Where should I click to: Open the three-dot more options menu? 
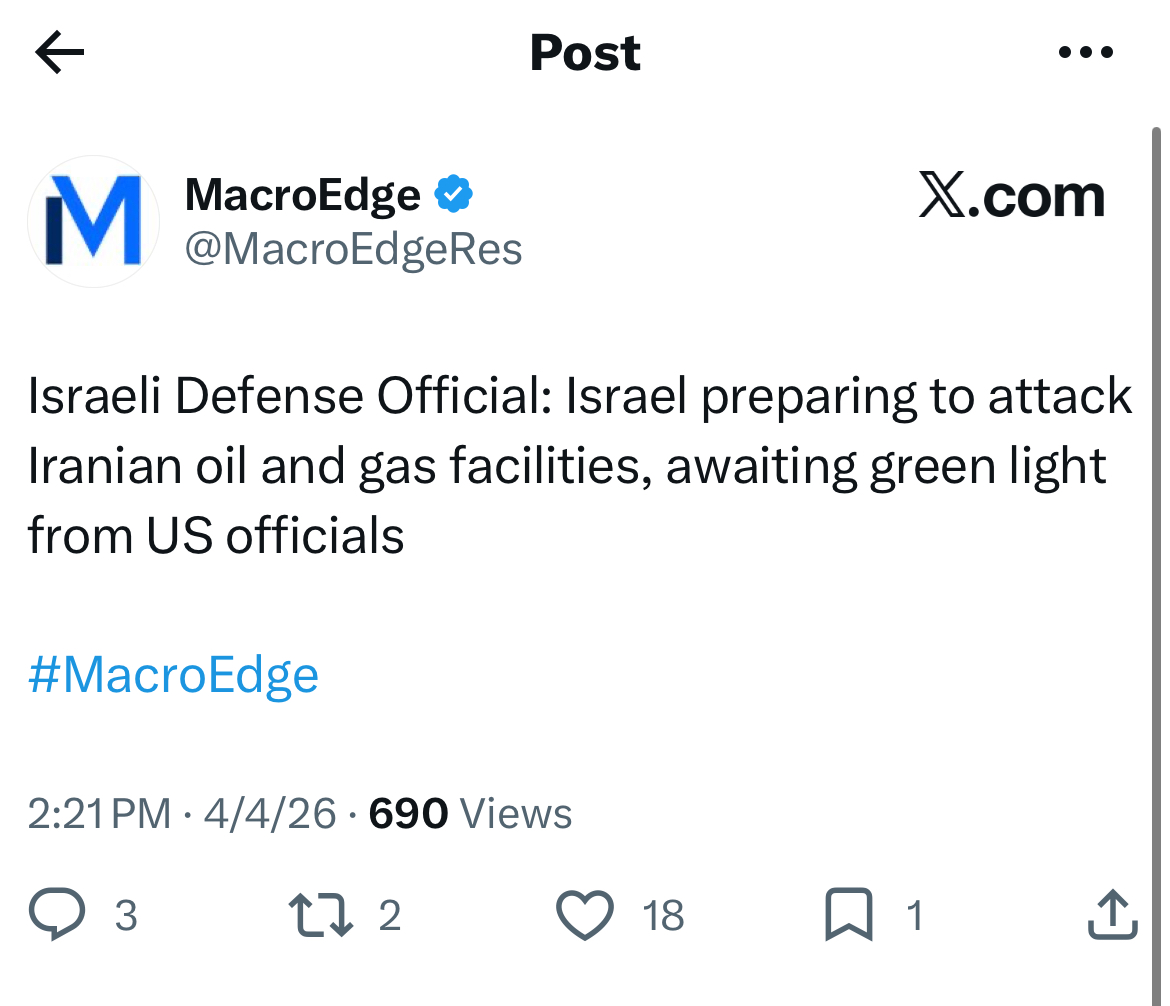pos(1085,53)
